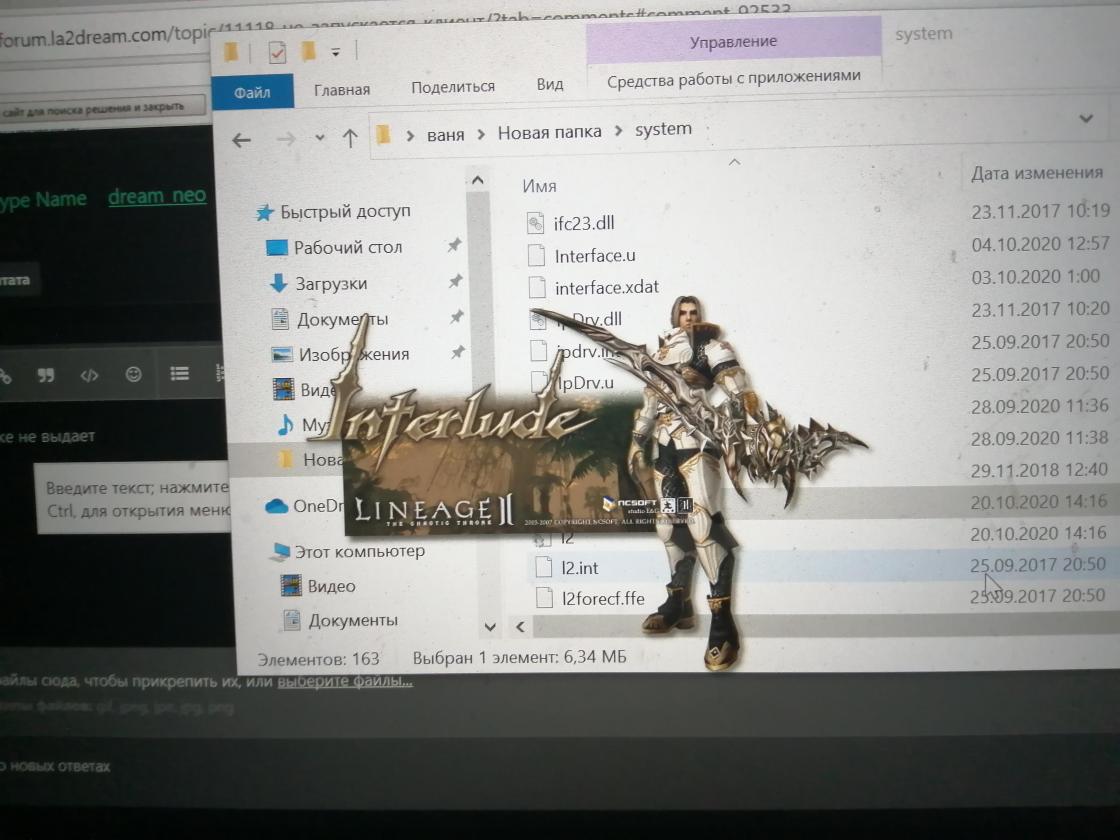Switch to the Вид ribbon tab

click(x=549, y=85)
